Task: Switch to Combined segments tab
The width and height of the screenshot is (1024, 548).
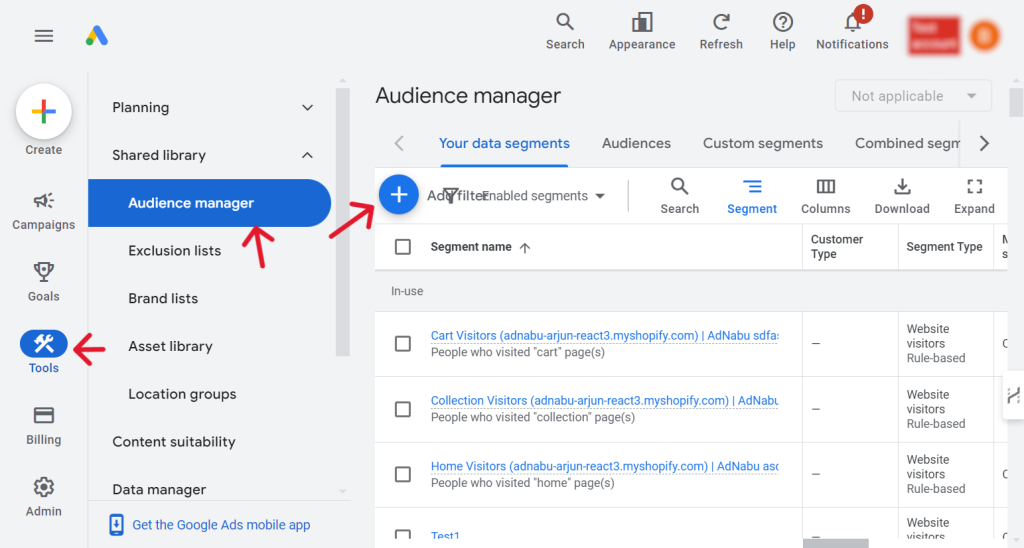Action: (x=907, y=143)
